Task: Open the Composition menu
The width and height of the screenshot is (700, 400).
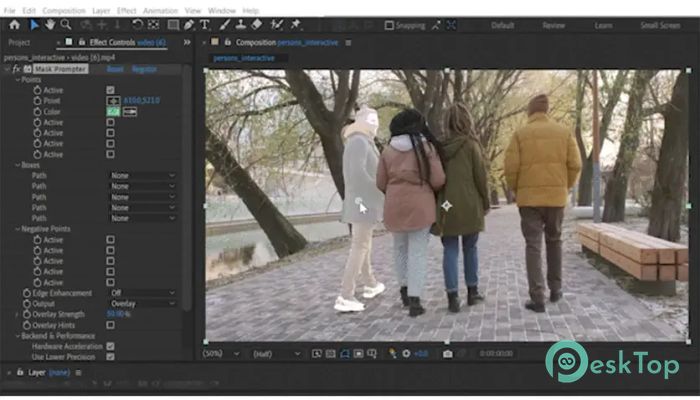Action: pos(64,10)
